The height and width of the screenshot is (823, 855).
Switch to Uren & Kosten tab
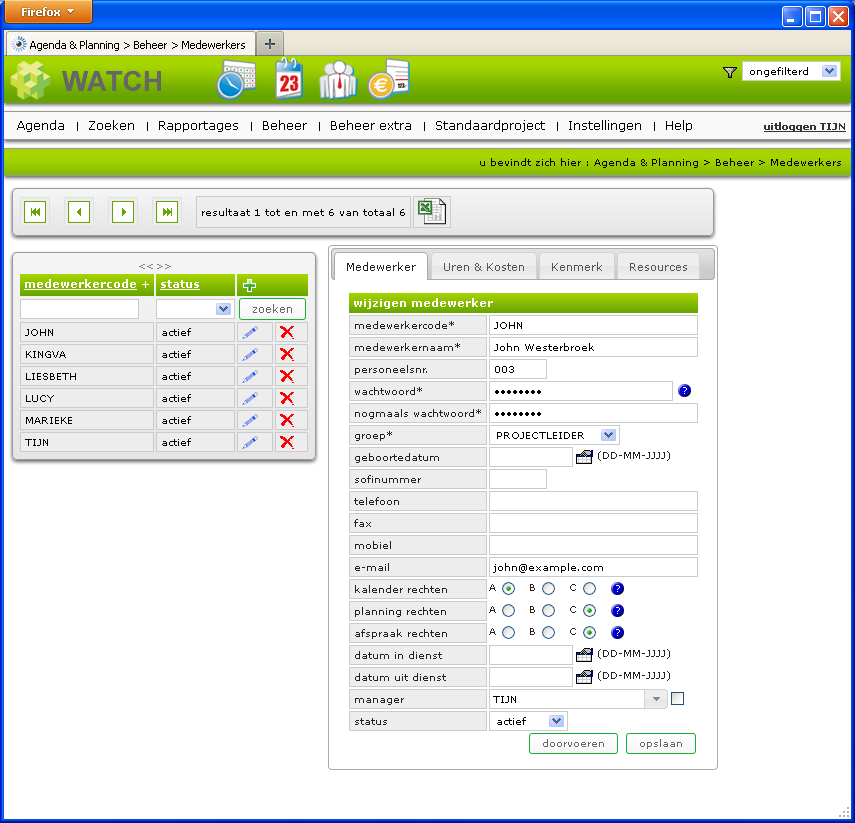(x=484, y=267)
